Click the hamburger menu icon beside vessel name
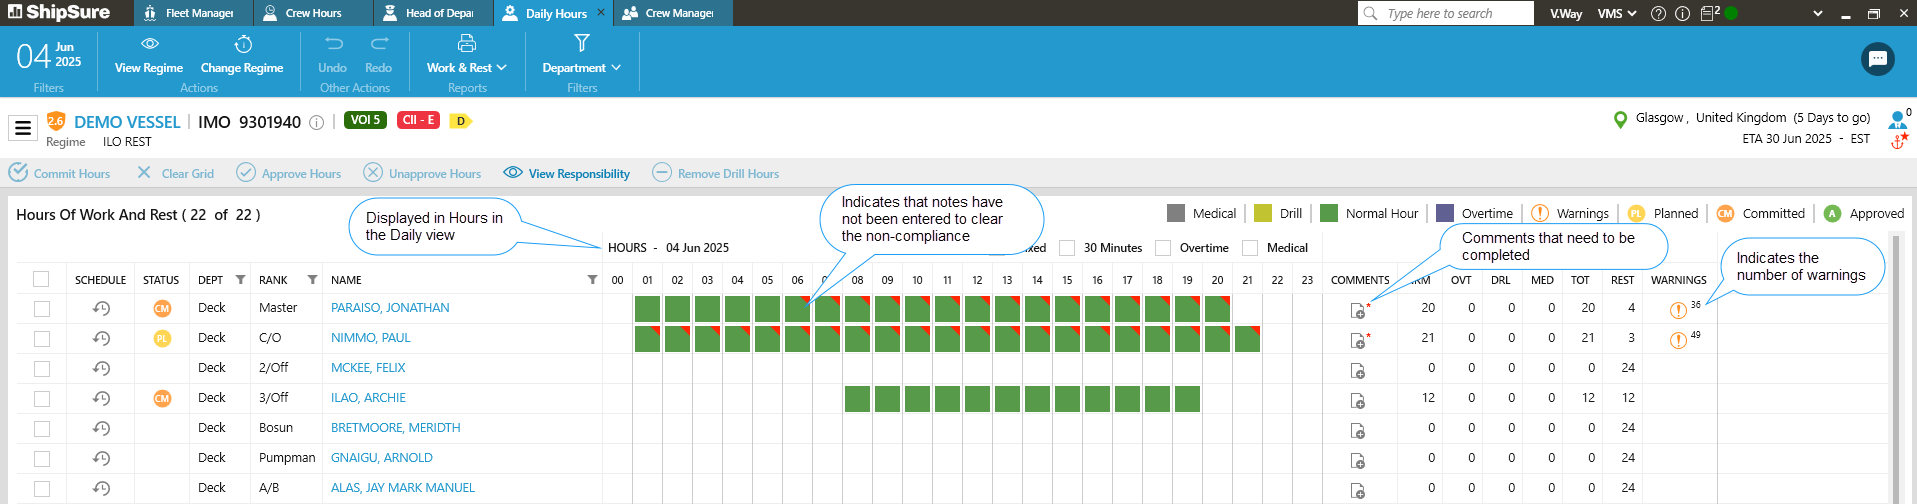Viewport: 1917px width, 504px height. coord(23,128)
